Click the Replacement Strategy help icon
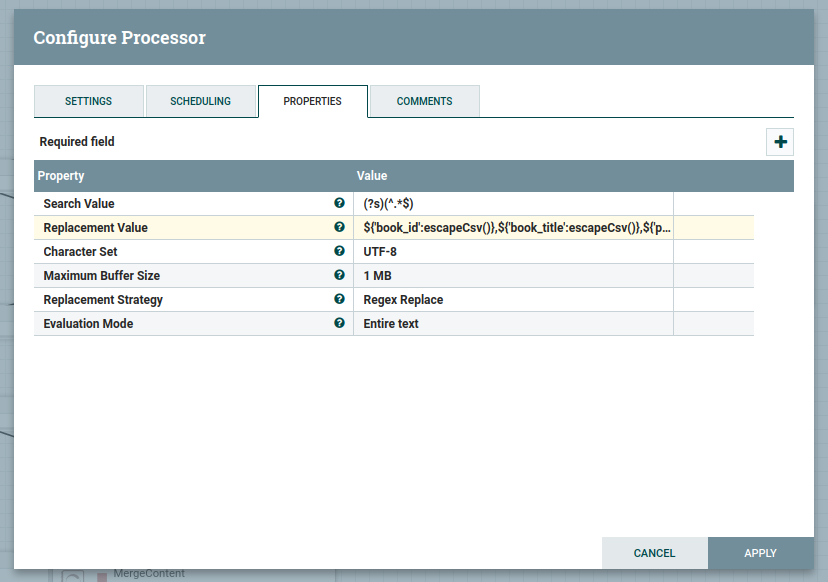This screenshot has width=828, height=582. [x=339, y=299]
